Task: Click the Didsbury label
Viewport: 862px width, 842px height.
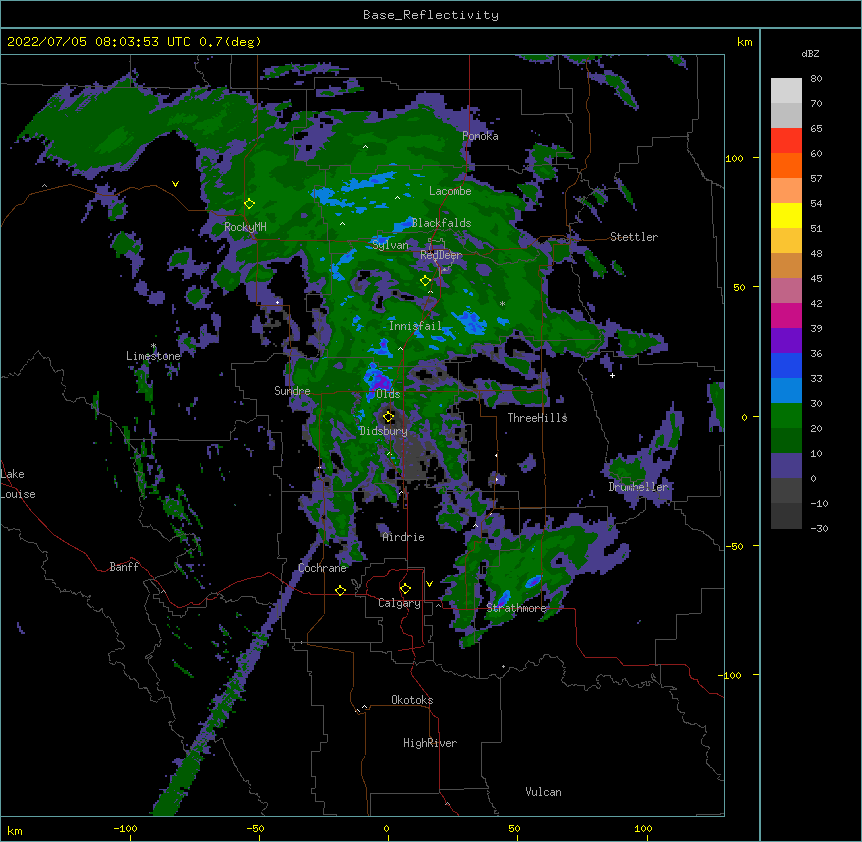Action: (x=383, y=431)
